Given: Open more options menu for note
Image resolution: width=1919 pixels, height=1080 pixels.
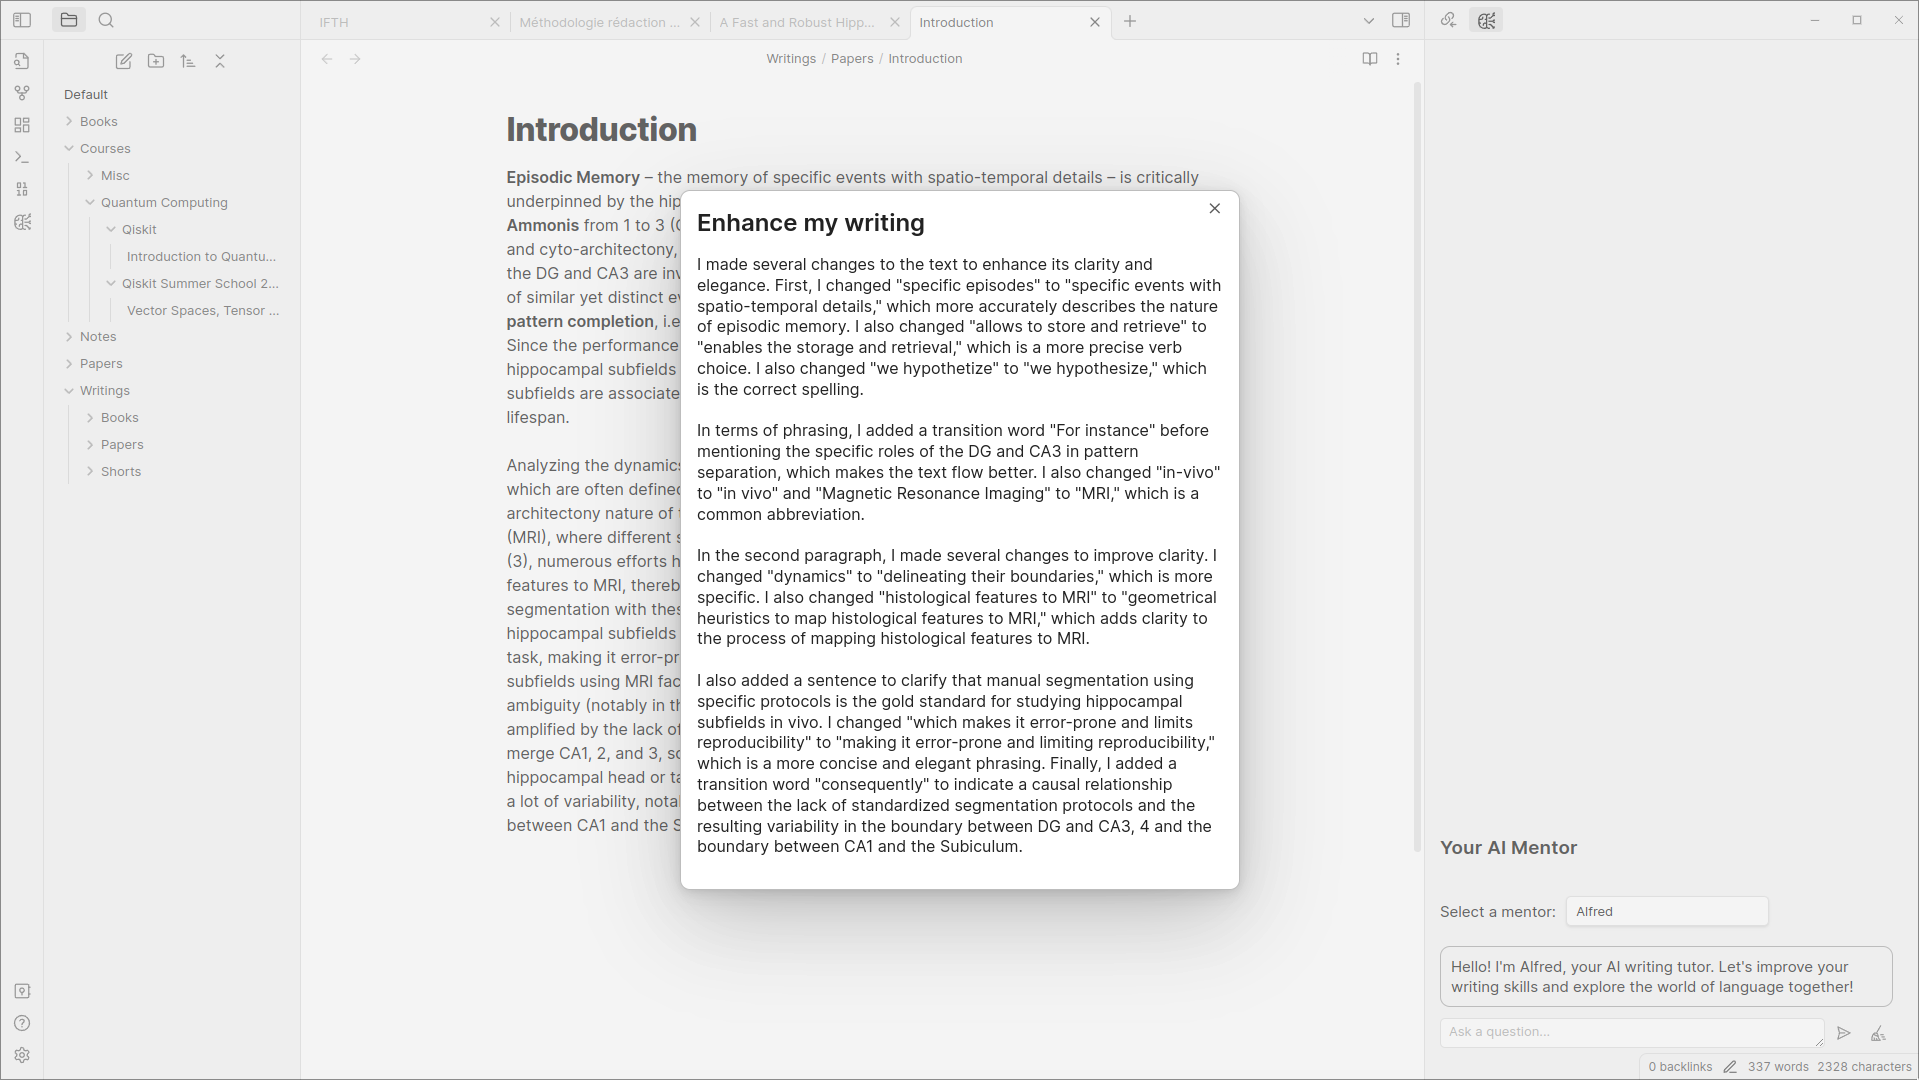Looking at the screenshot, I should coord(1398,59).
